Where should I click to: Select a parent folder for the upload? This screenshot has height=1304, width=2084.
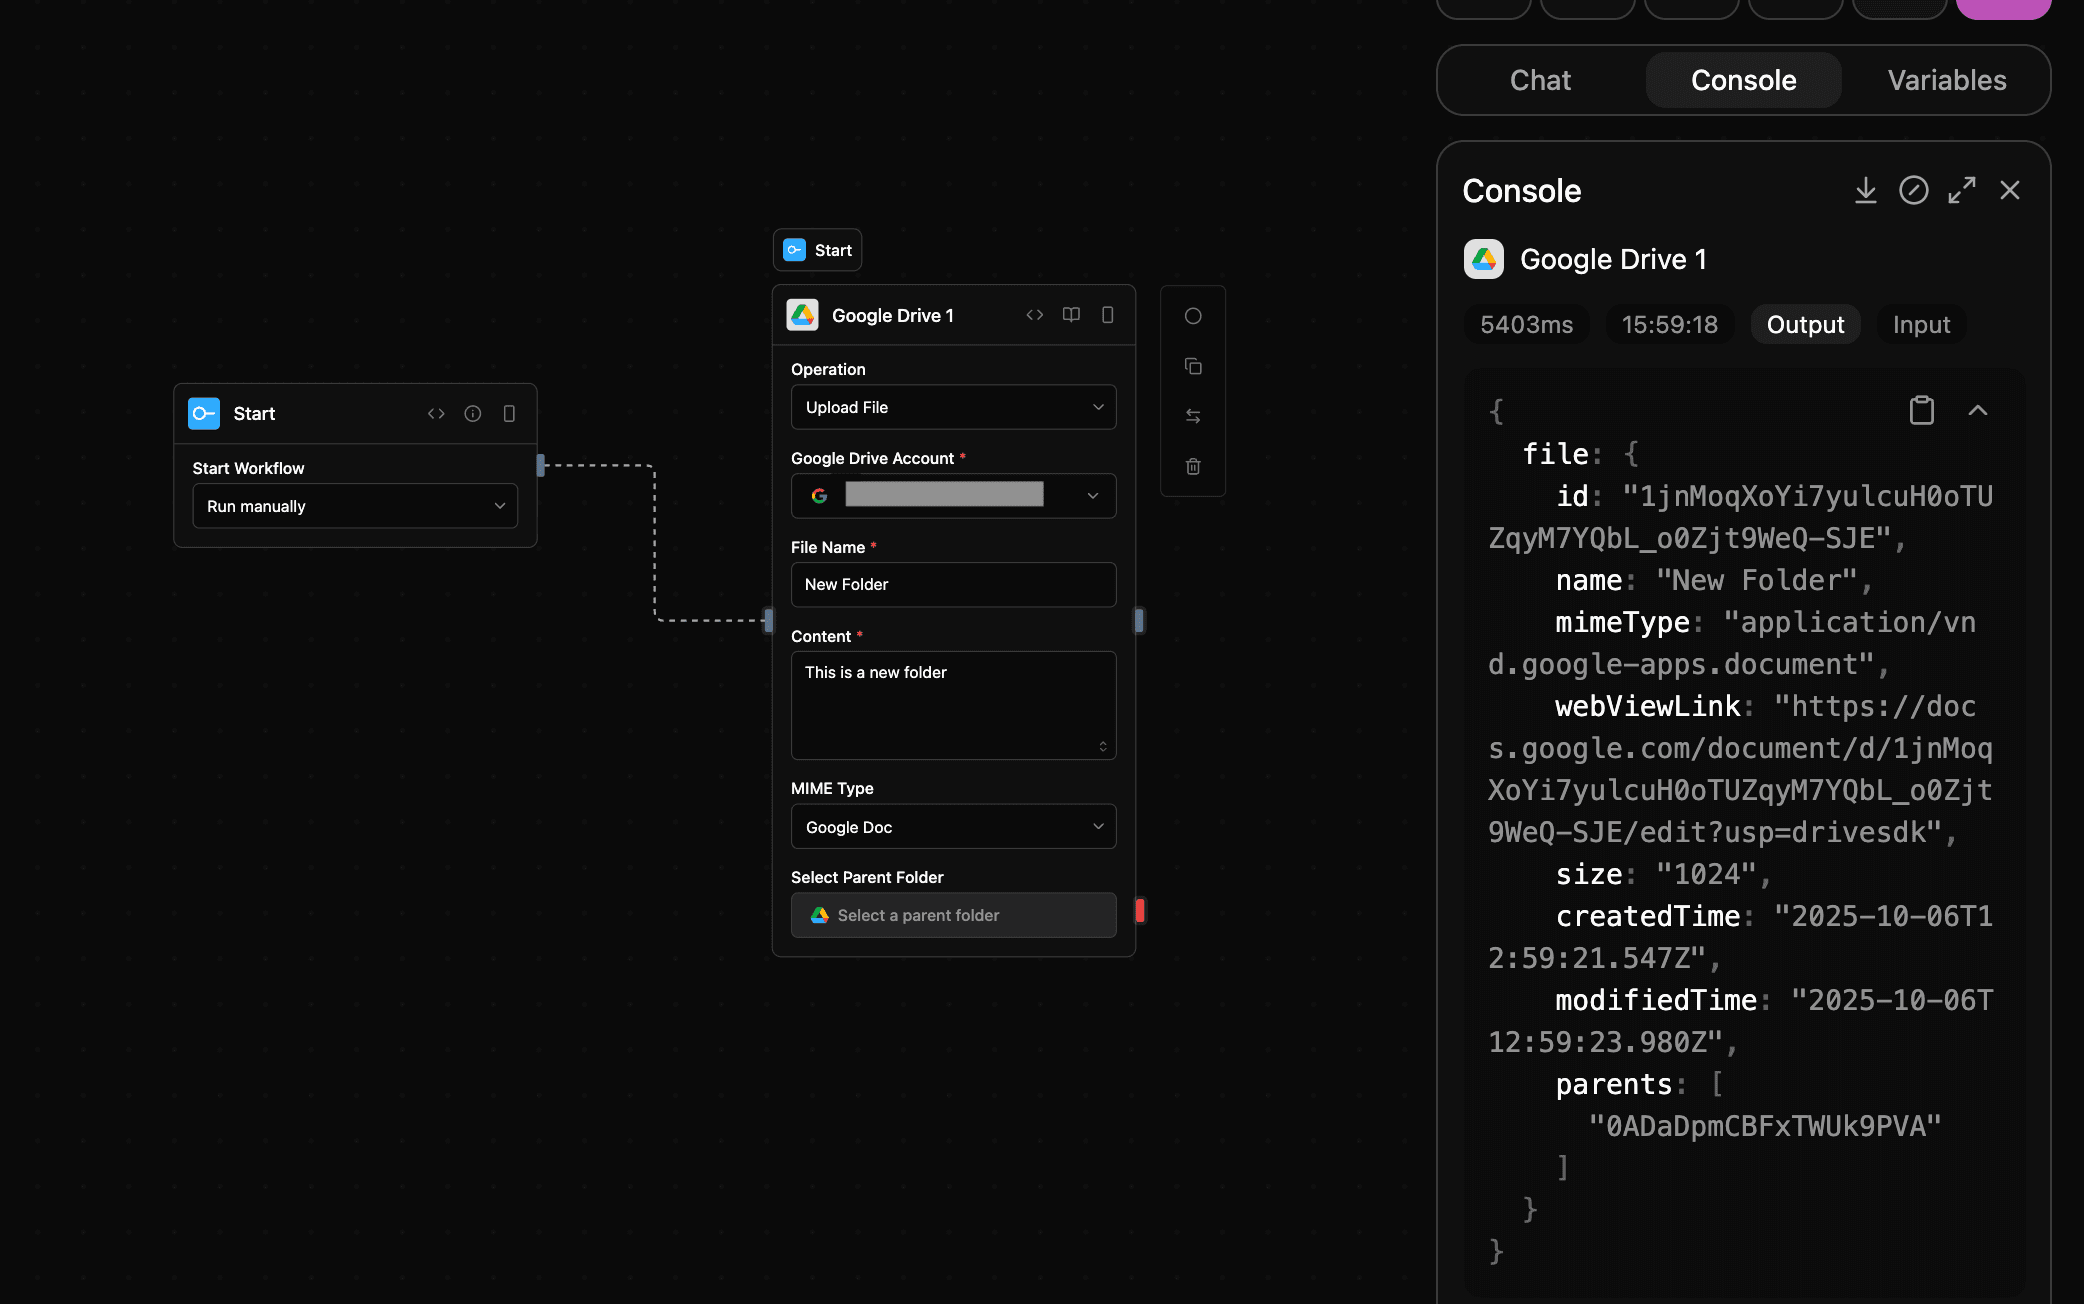952,915
